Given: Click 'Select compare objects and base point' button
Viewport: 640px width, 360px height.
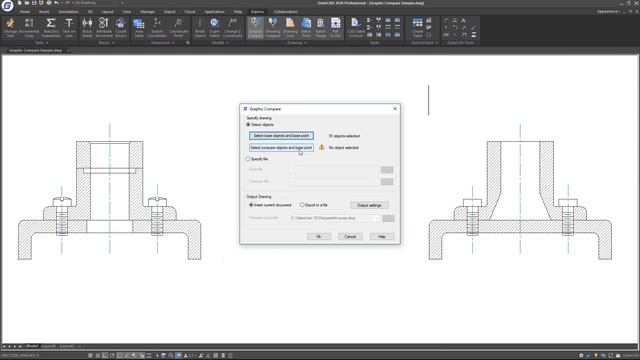Looking at the screenshot, I should [281, 147].
